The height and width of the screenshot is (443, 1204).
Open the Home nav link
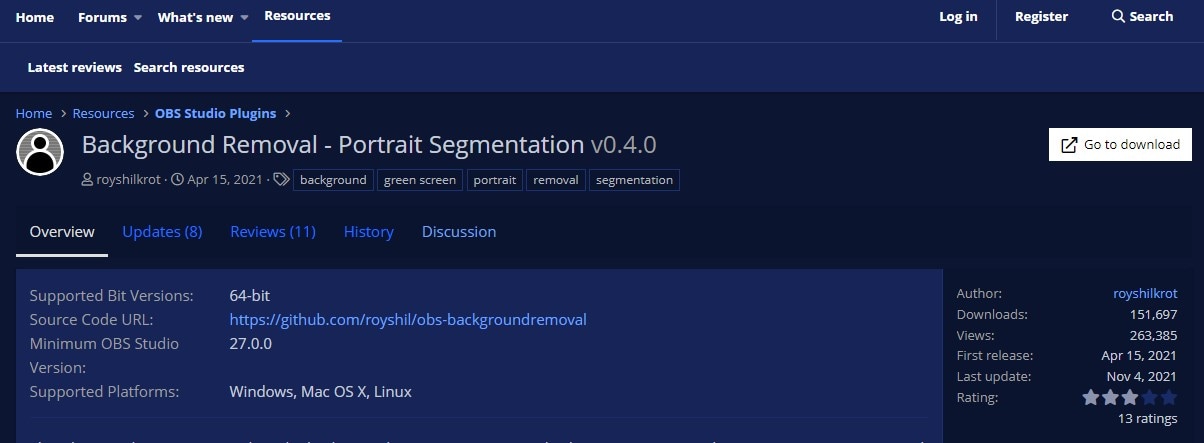pyautogui.click(x=35, y=17)
